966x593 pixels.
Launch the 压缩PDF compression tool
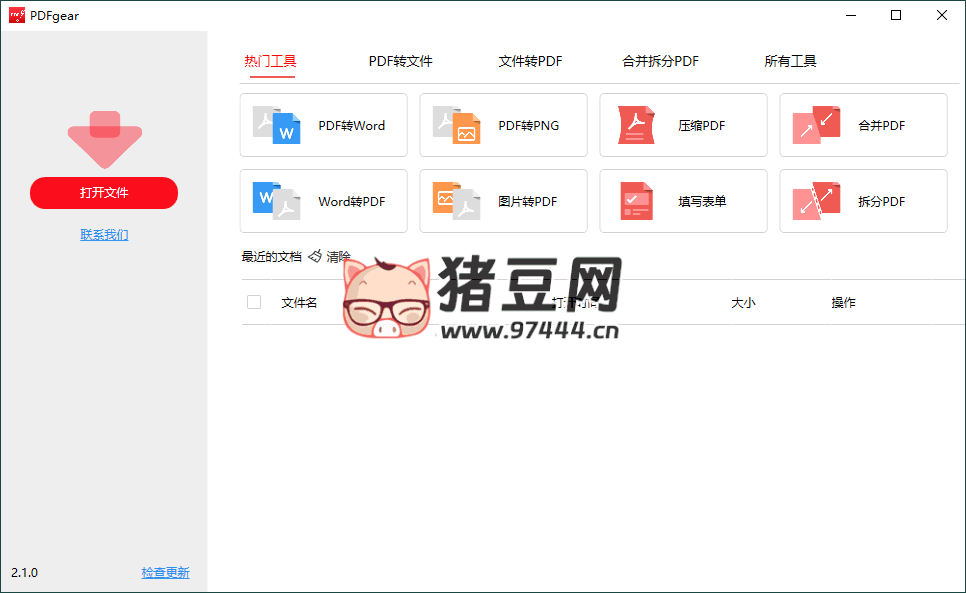pos(683,125)
